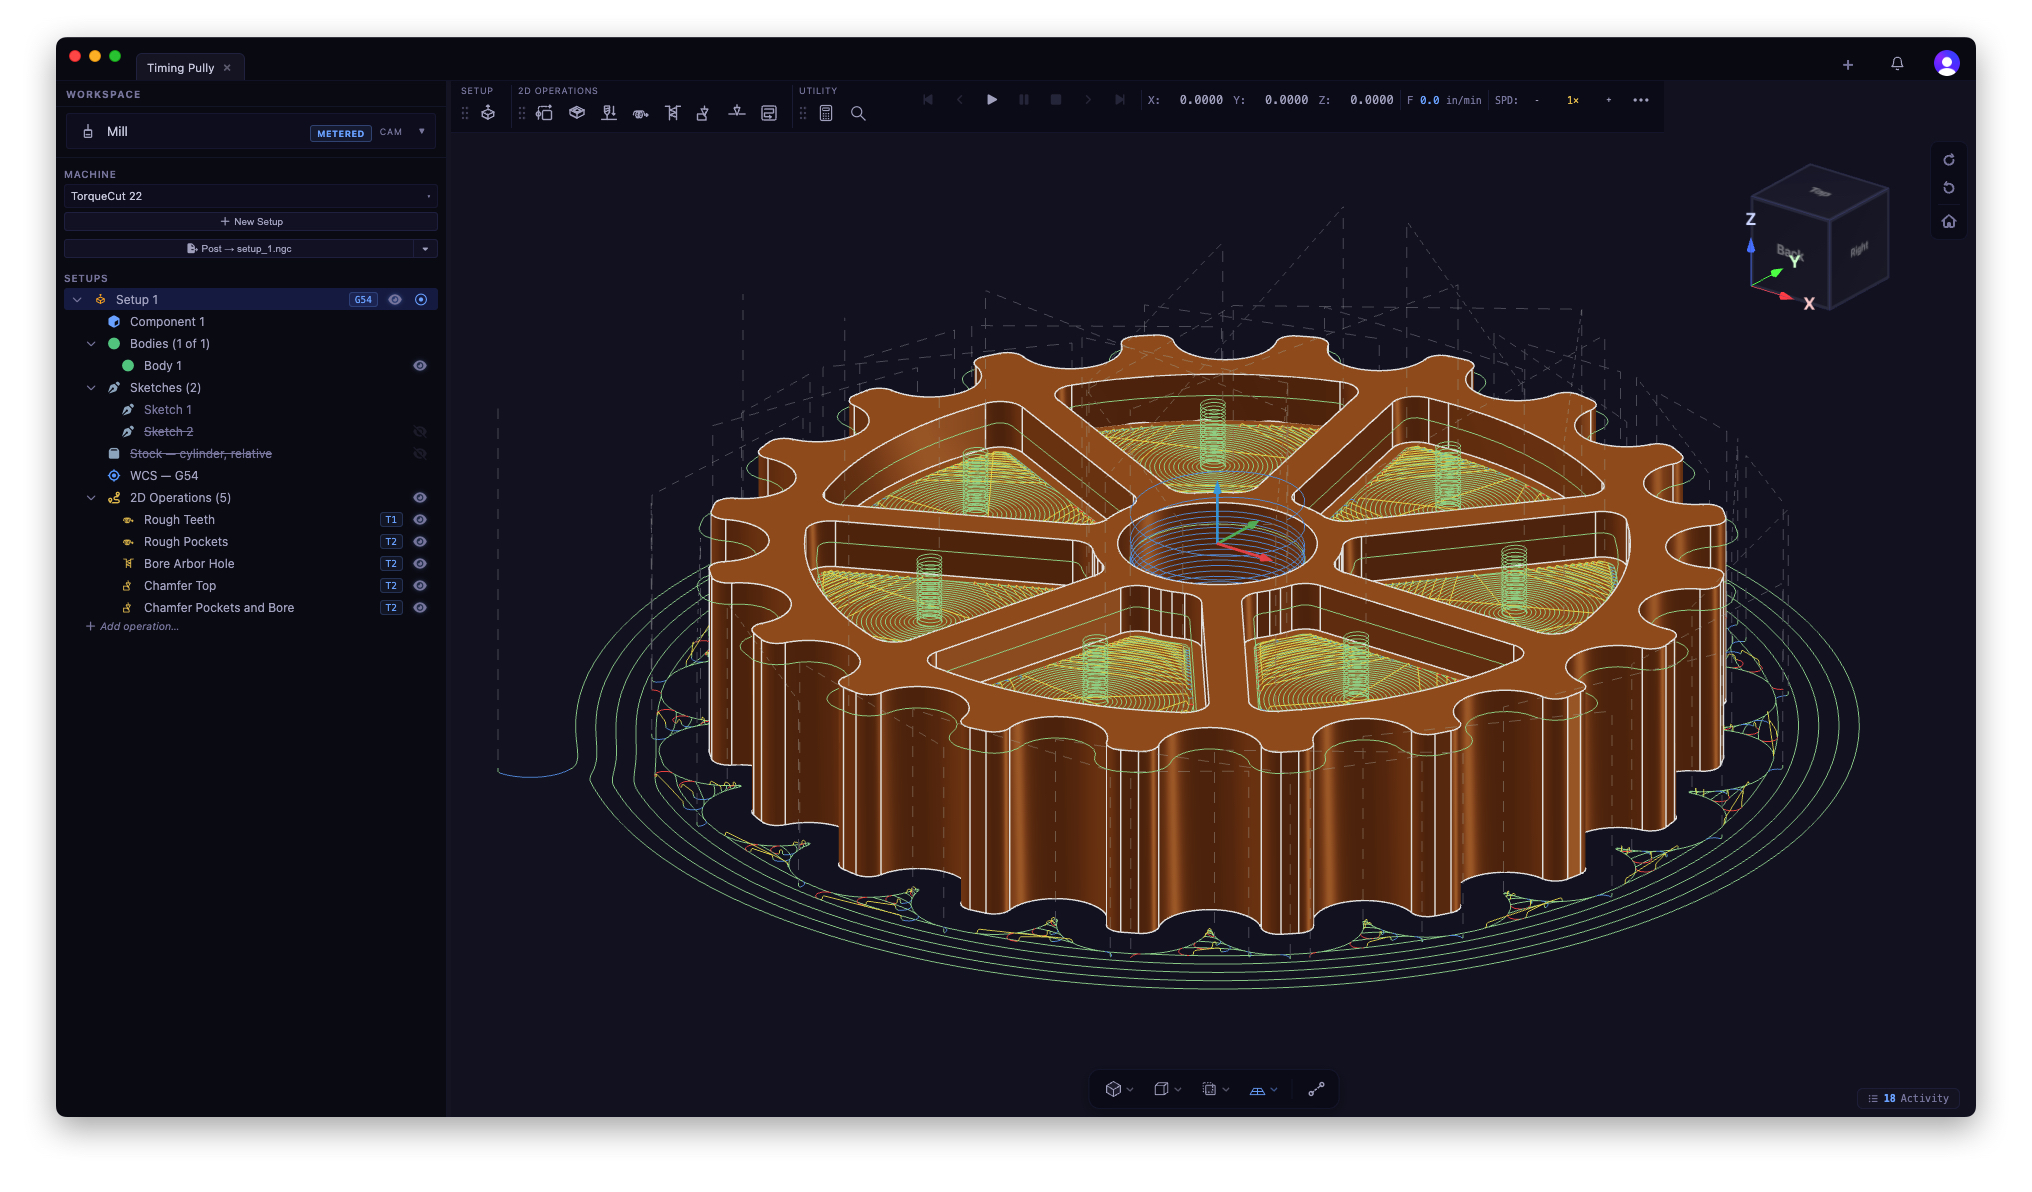Click the G54 badge on Setup 1
This screenshot has height=1192, width=2032.
363,300
